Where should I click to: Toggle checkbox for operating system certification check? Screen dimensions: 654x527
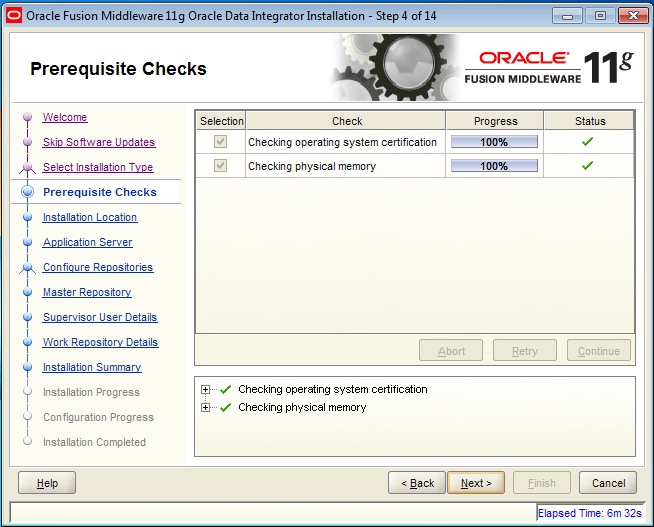tap(220, 142)
